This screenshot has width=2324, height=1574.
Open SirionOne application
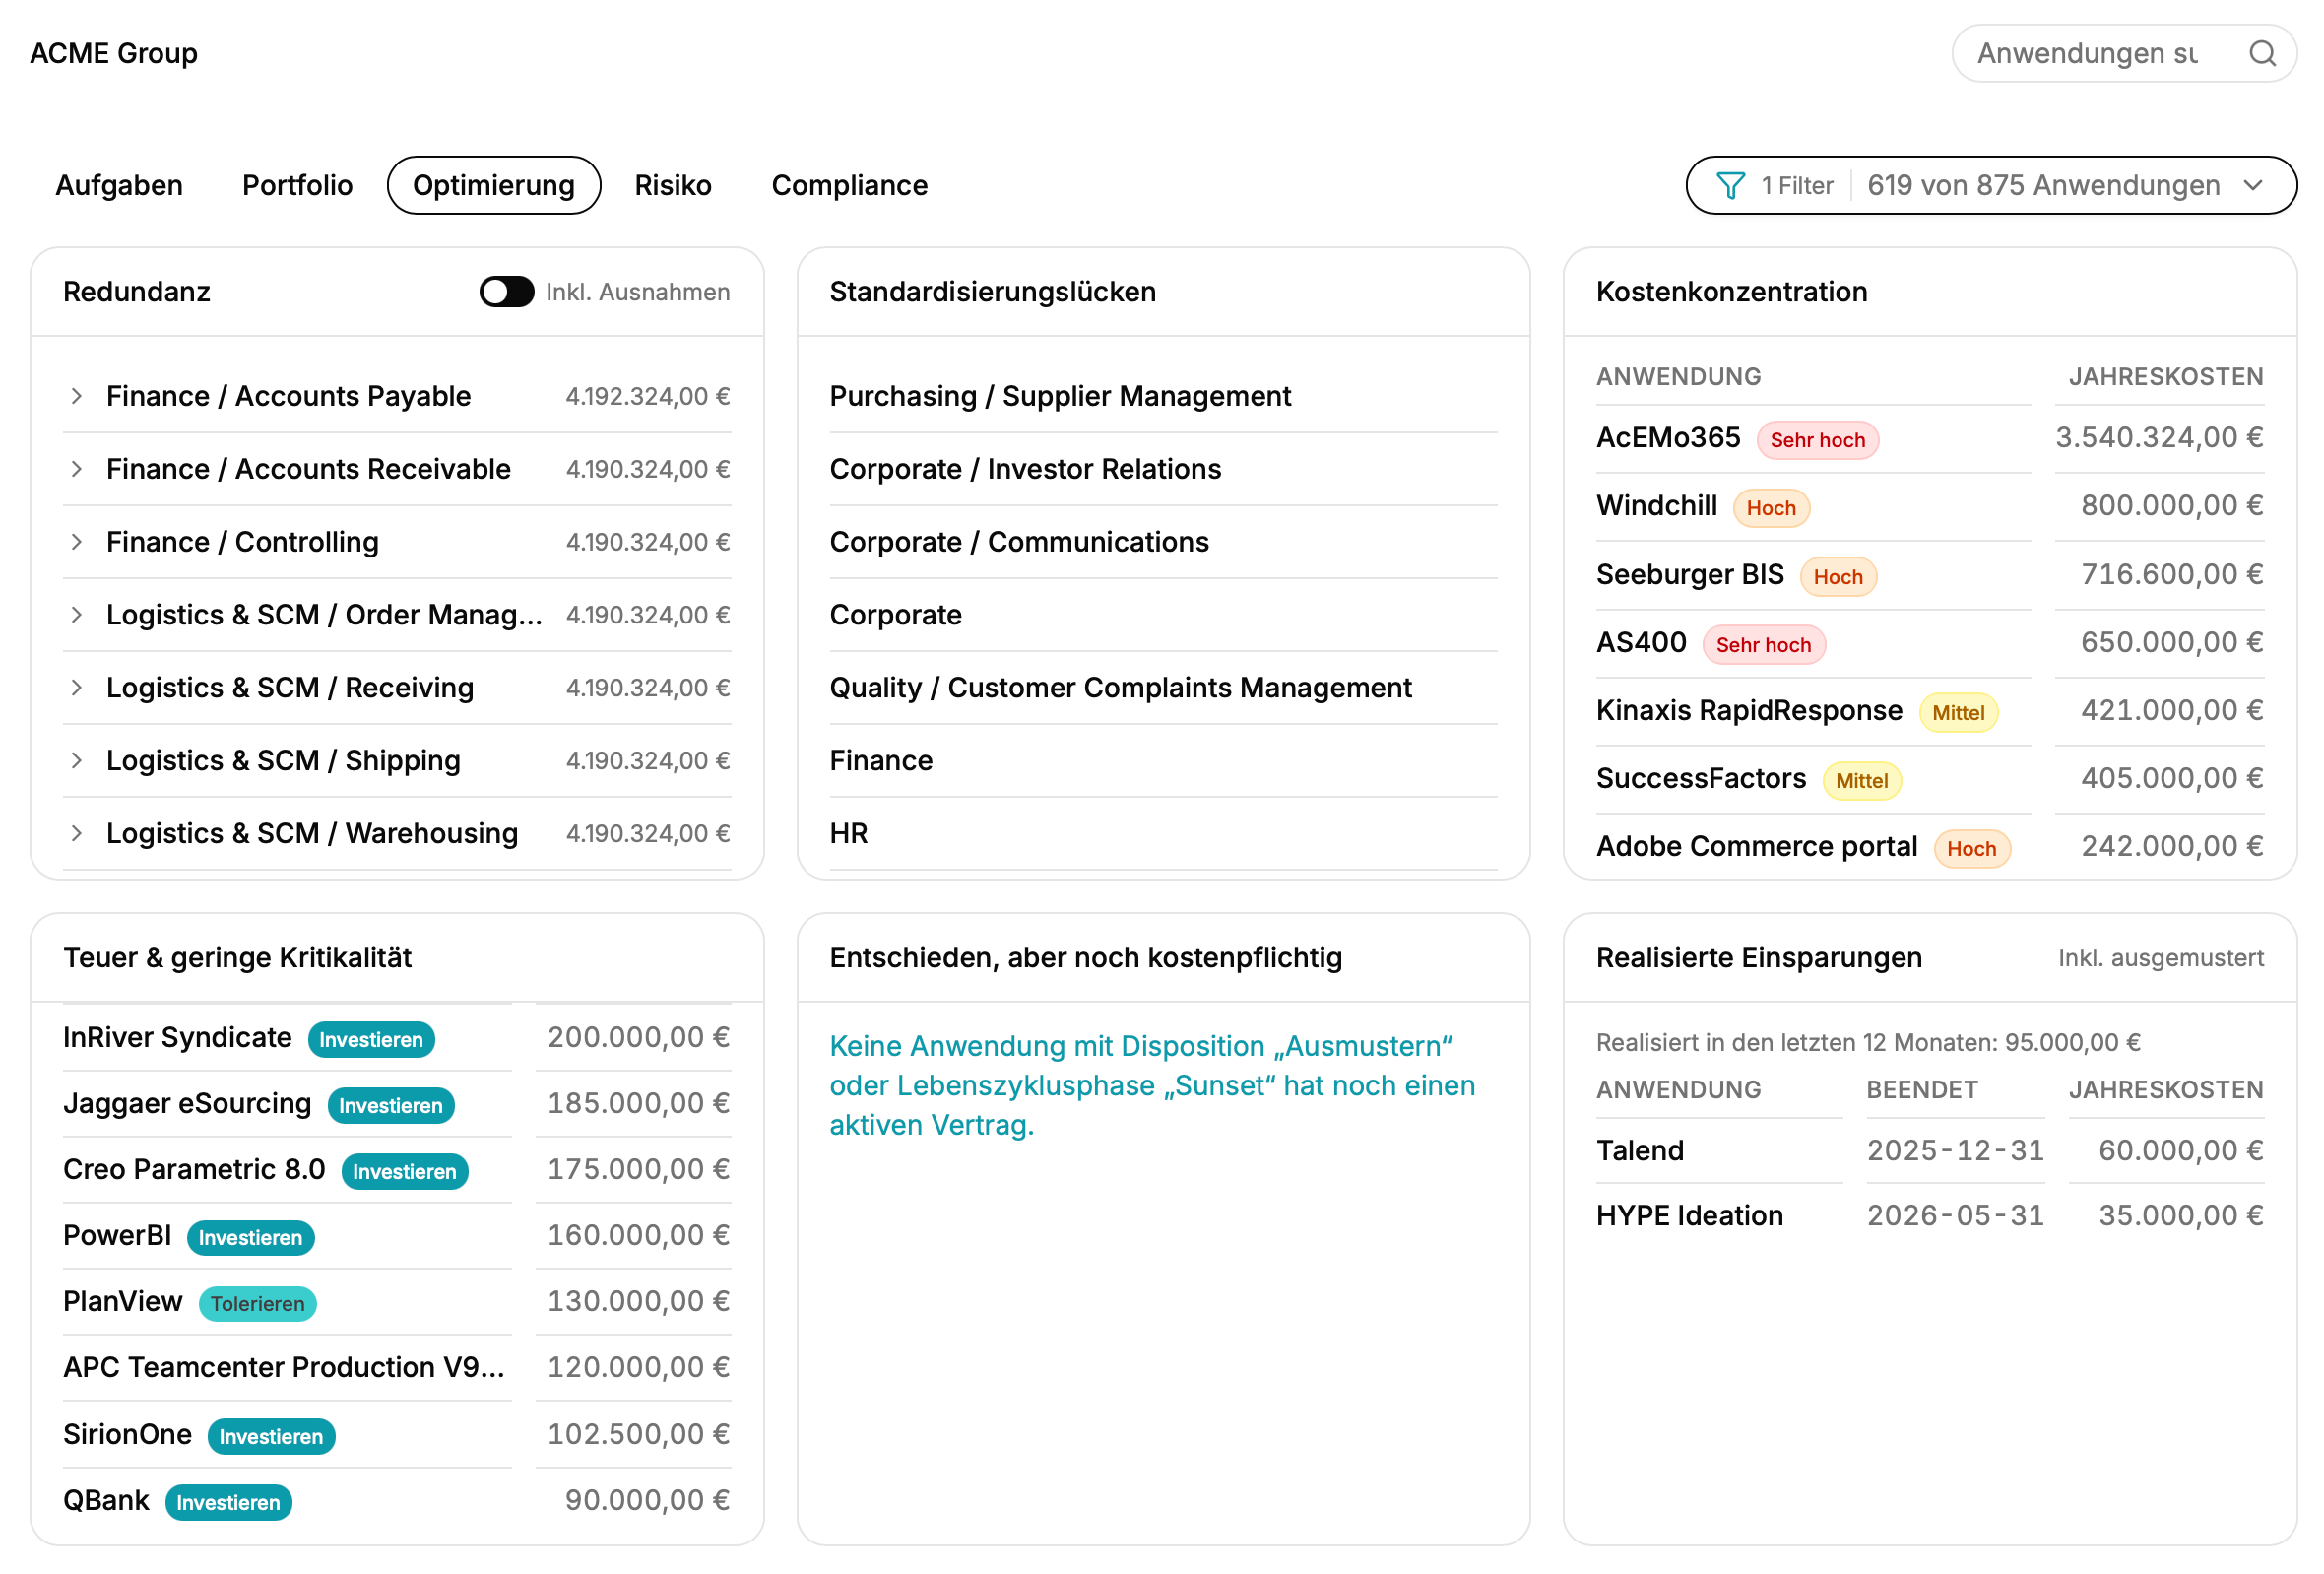pos(127,1435)
